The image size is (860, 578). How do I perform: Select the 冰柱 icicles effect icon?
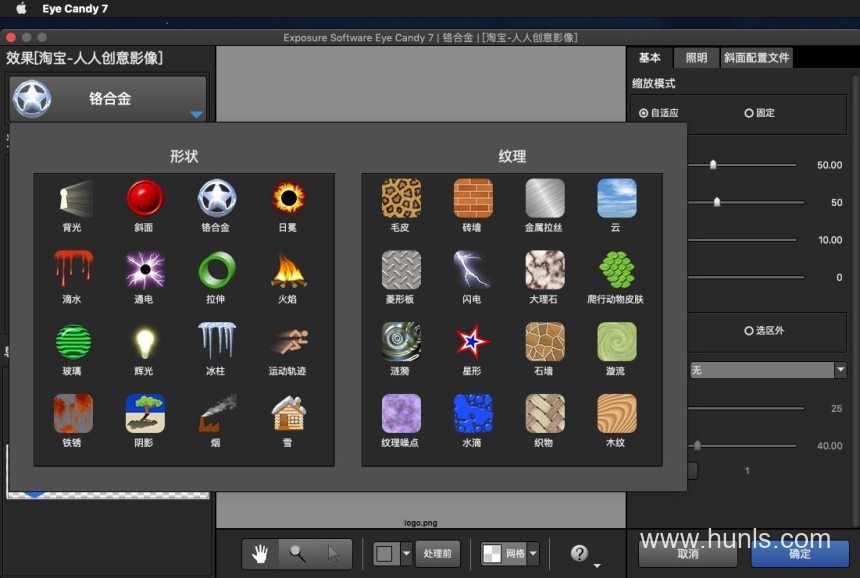coord(217,342)
